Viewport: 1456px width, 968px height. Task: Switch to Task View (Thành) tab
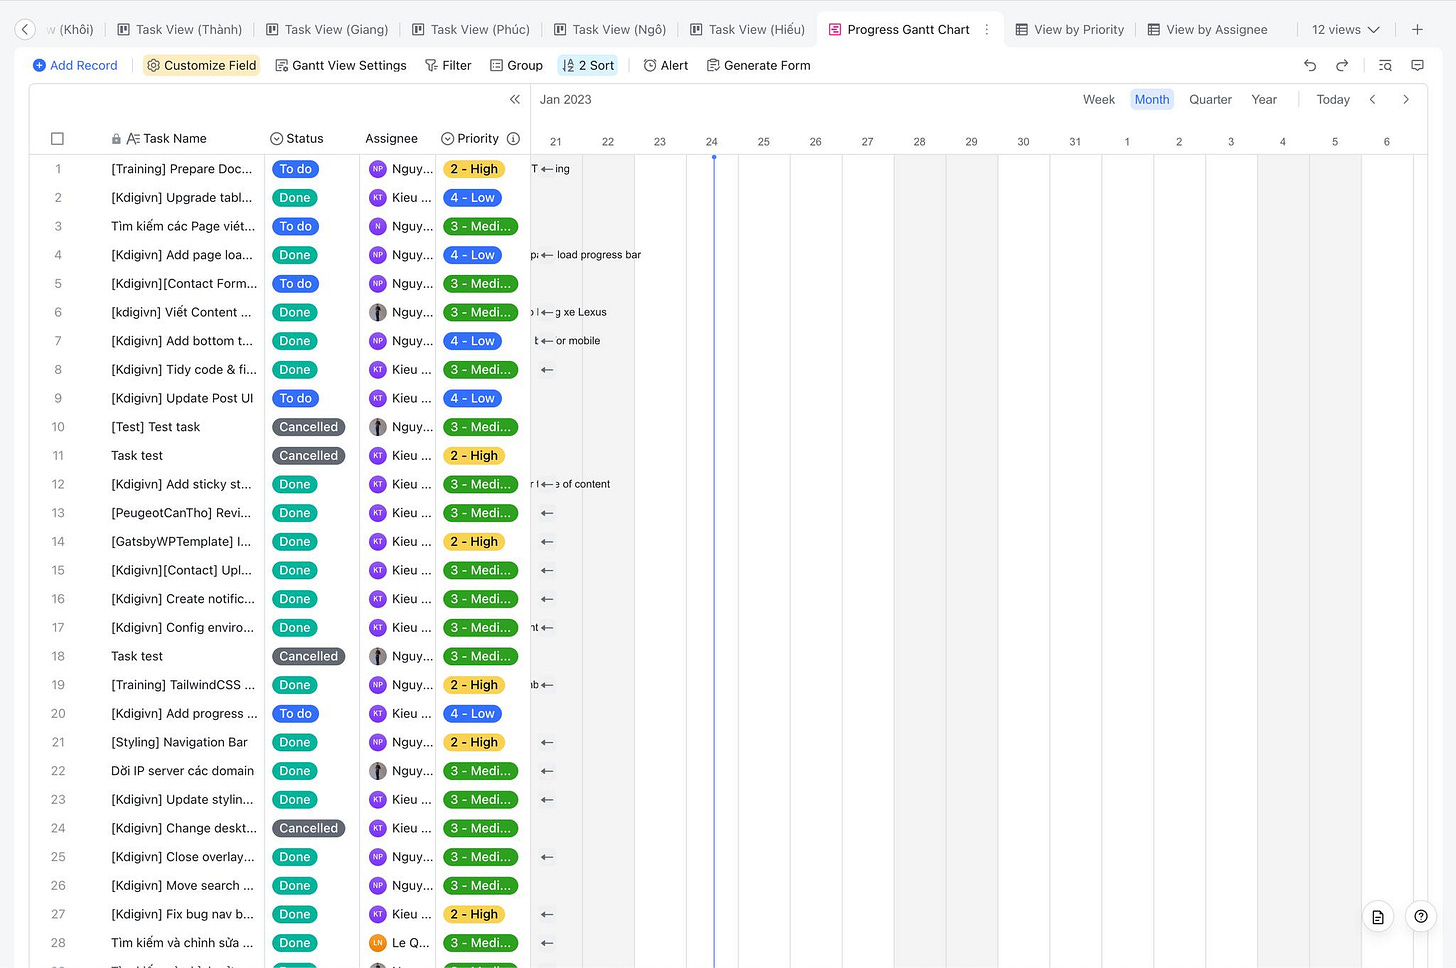pyautogui.click(x=180, y=30)
